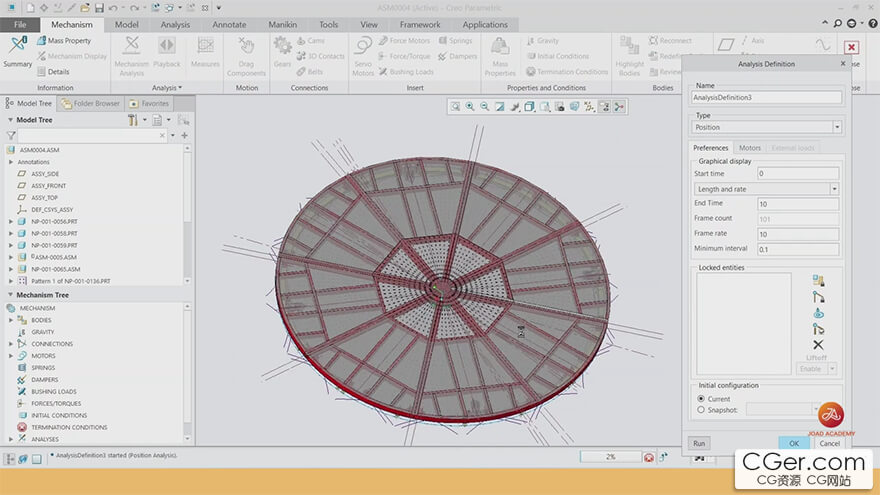
Task: Open the Analysis ribbon tab
Action: [x=175, y=24]
